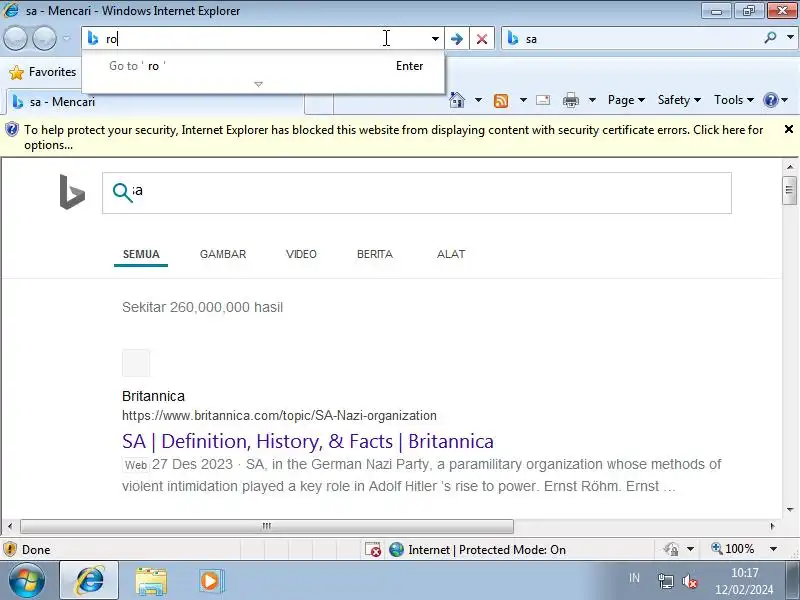Image resolution: width=800 pixels, height=600 pixels.
Task: Open the SA Definition Britannica result link
Action: tap(308, 441)
